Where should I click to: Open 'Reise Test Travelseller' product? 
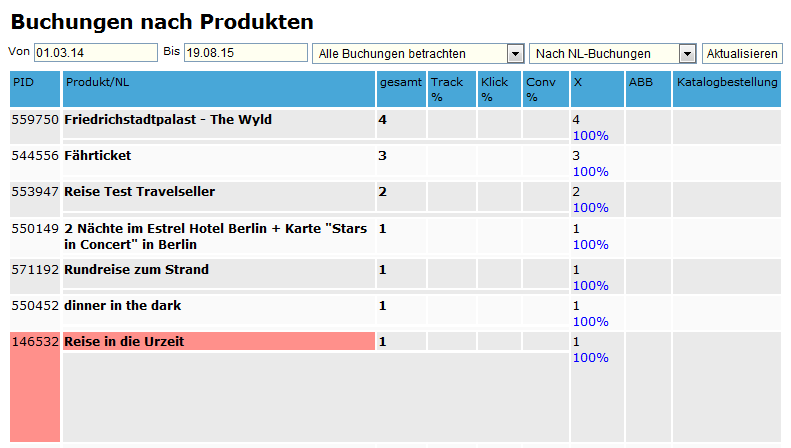(x=139, y=192)
